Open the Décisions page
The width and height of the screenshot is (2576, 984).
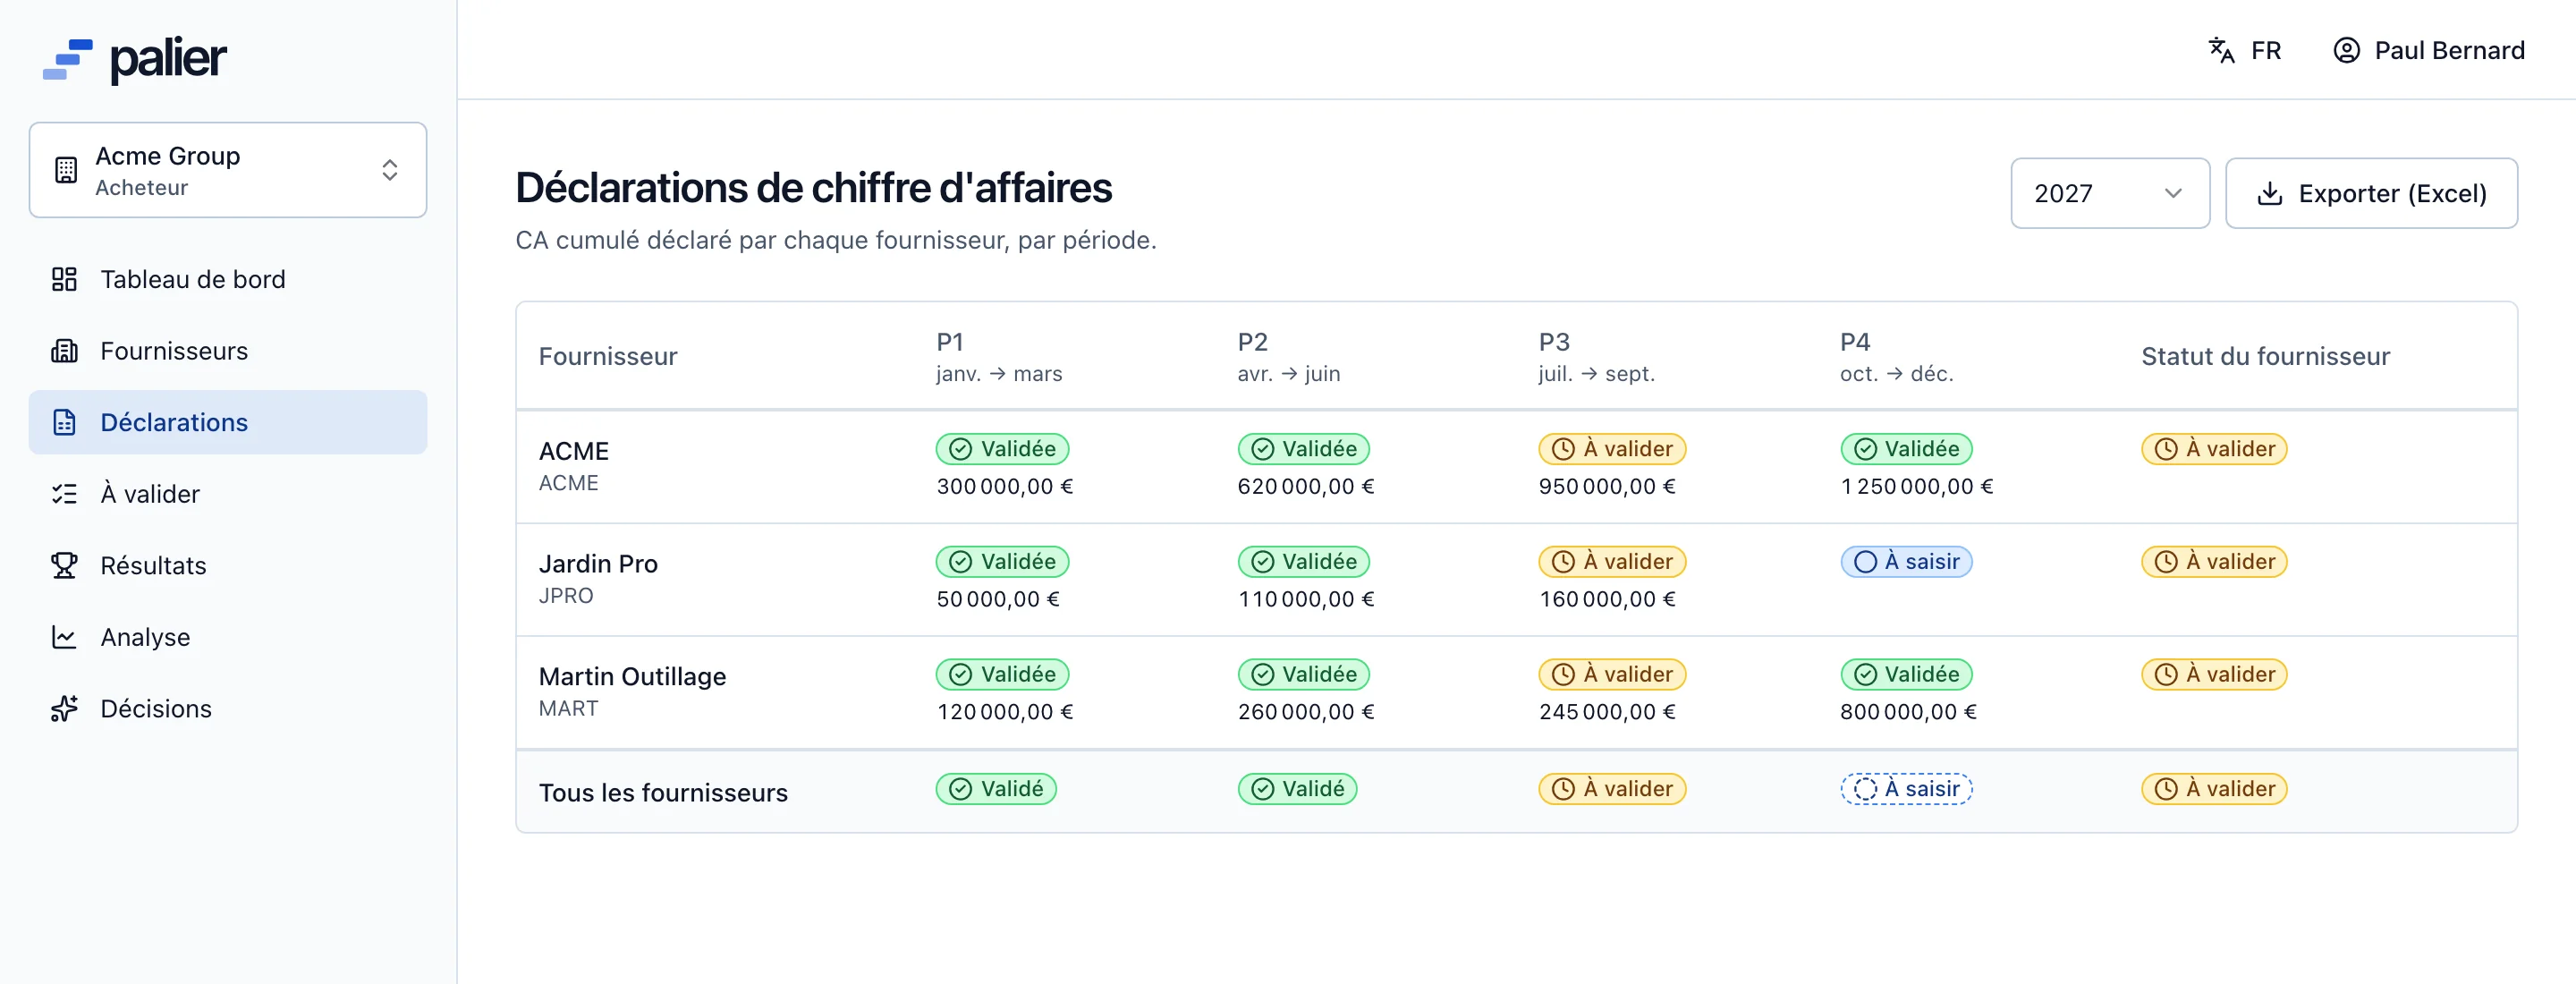(228, 708)
